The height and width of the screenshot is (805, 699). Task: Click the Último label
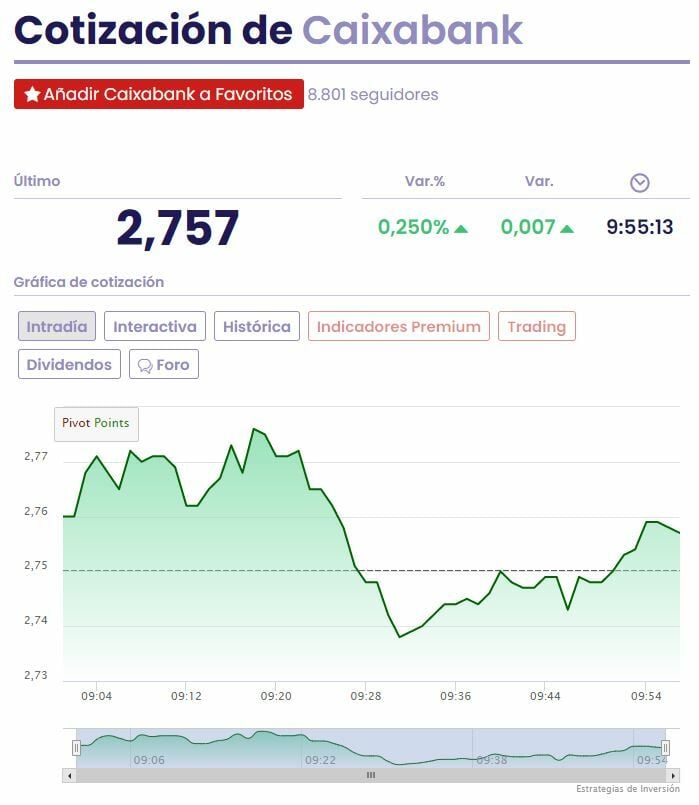tap(37, 181)
